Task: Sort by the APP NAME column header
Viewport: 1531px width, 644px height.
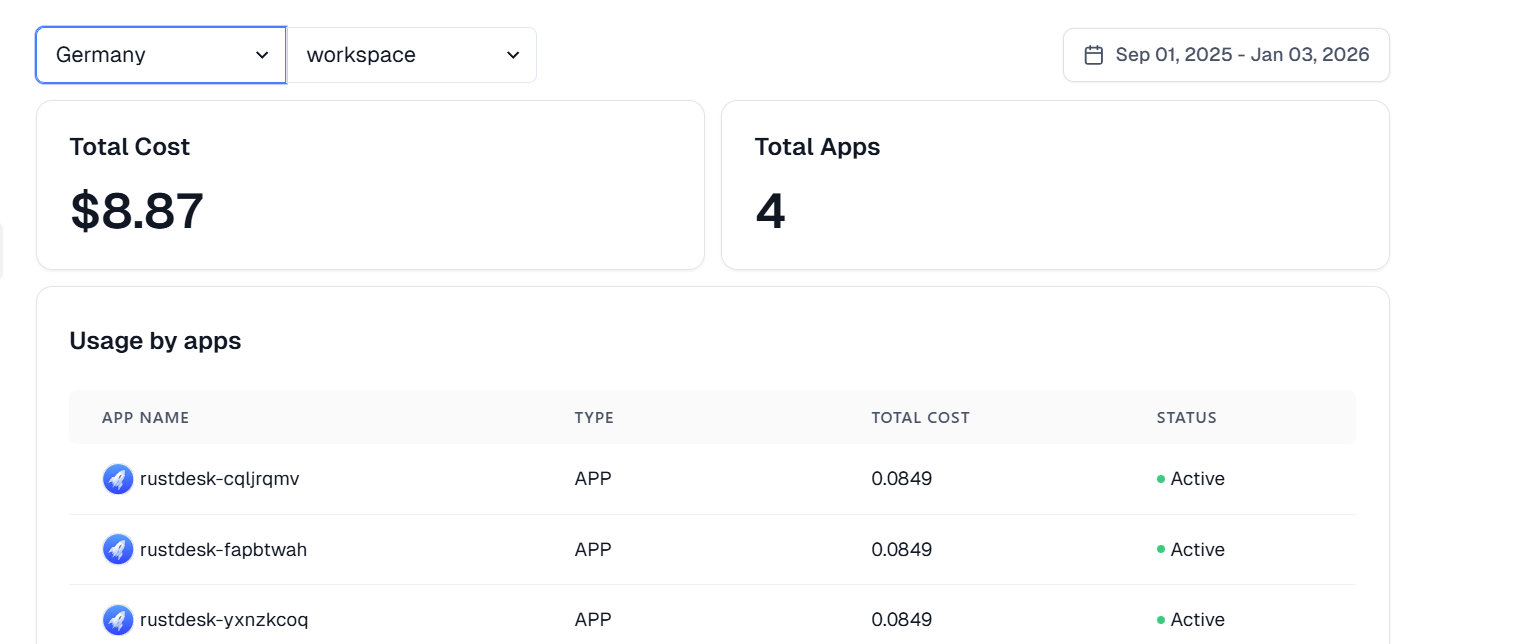Action: 145,418
